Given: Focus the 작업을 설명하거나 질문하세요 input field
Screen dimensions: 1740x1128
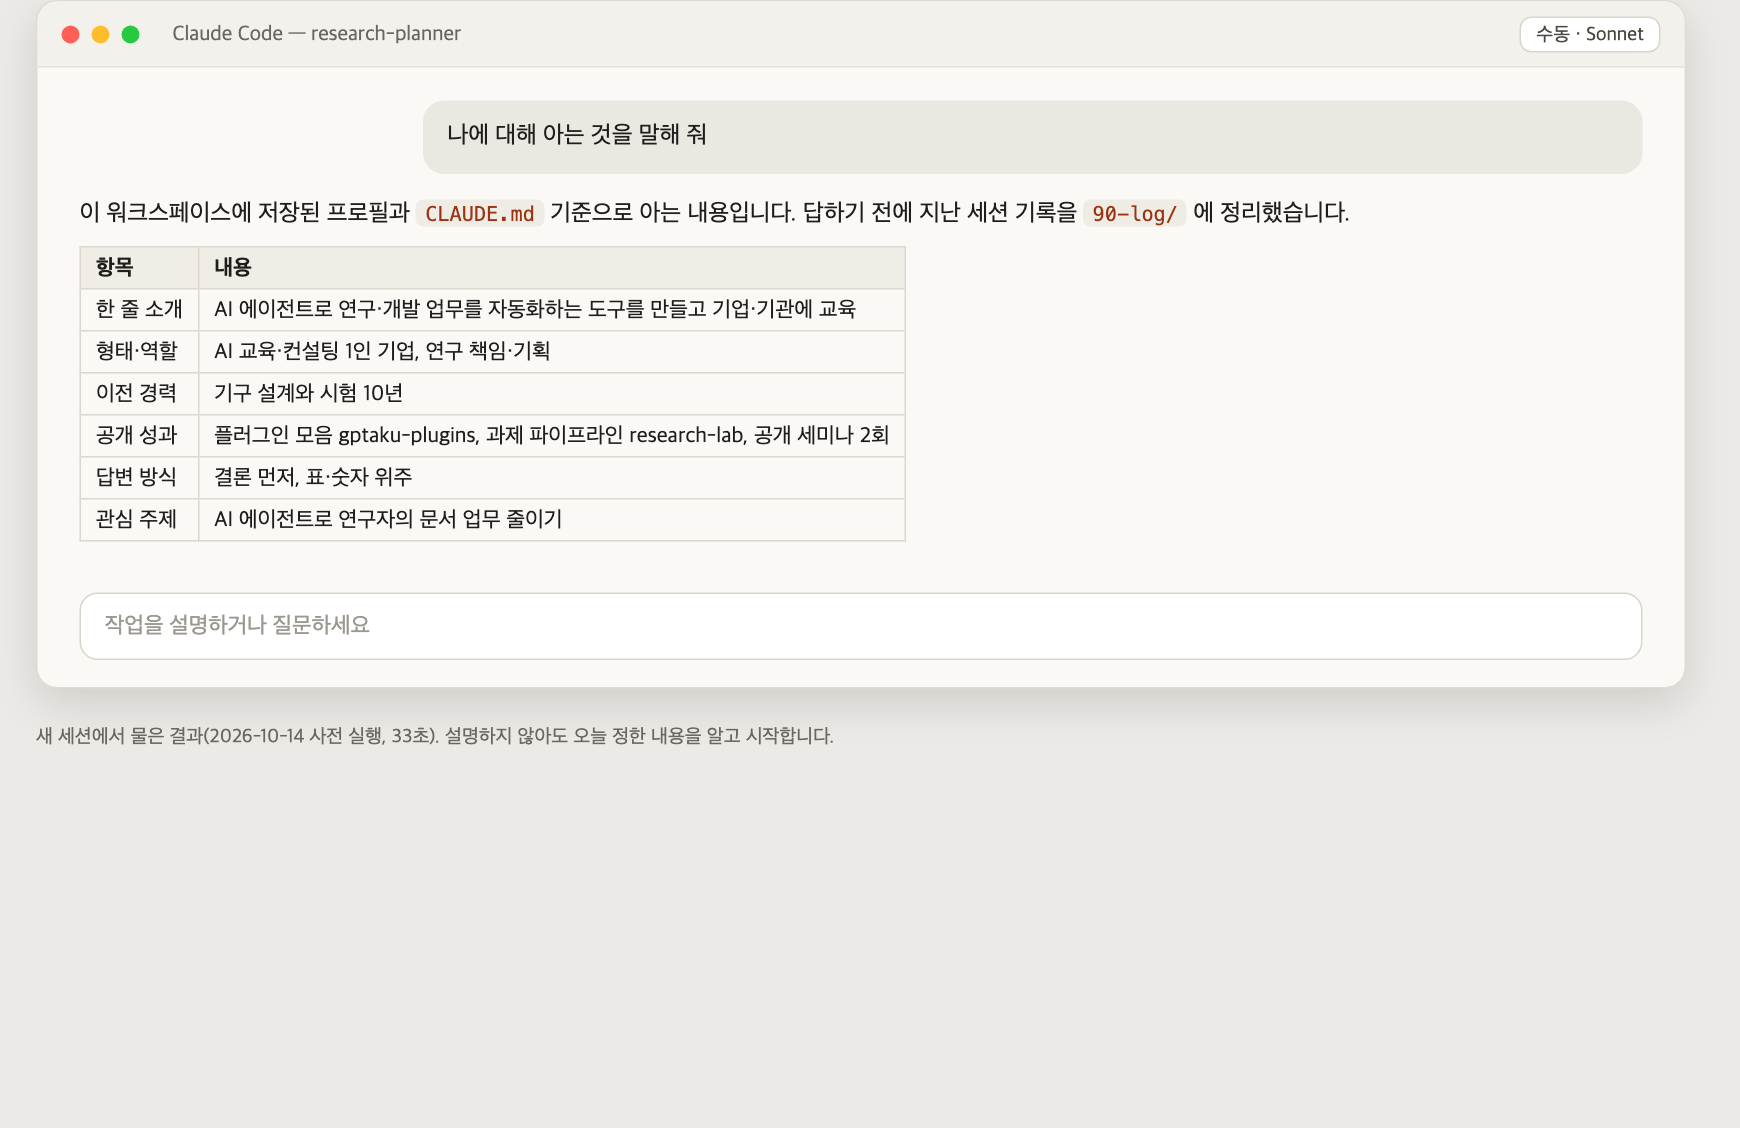Looking at the screenshot, I should (860, 626).
